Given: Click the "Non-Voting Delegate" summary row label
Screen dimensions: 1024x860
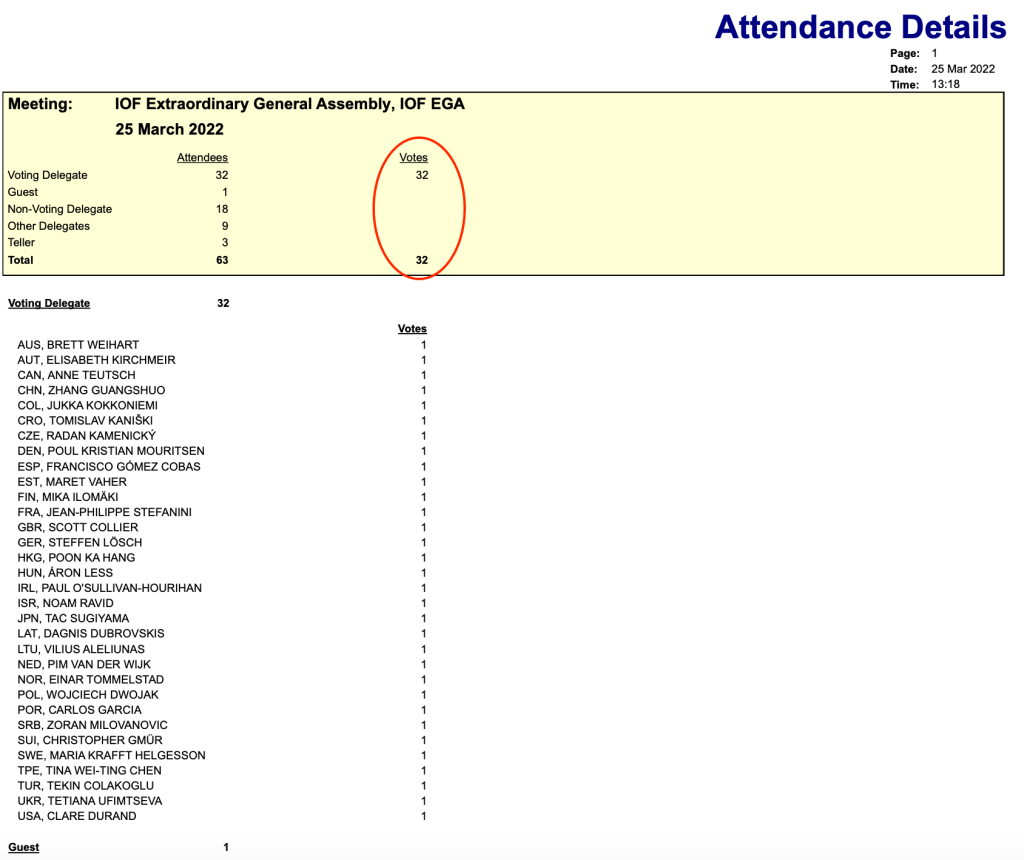Looking at the screenshot, I should point(60,209).
